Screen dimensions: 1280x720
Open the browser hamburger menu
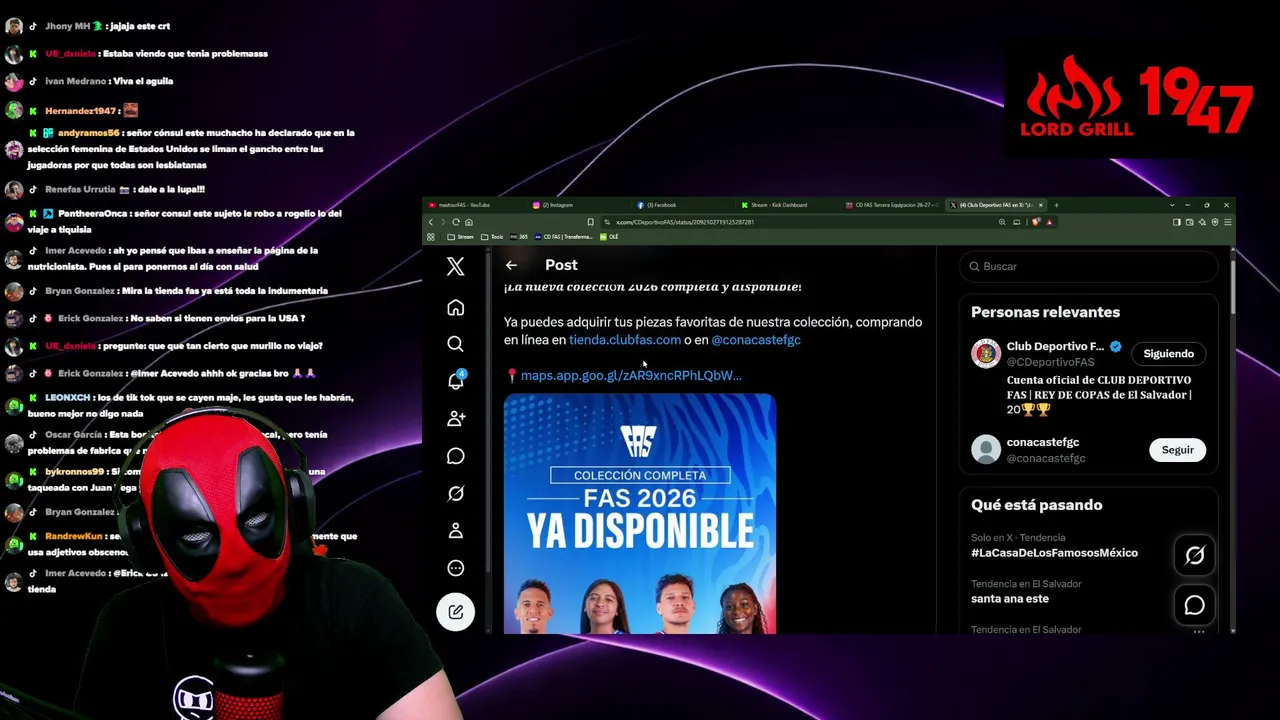point(1228,222)
